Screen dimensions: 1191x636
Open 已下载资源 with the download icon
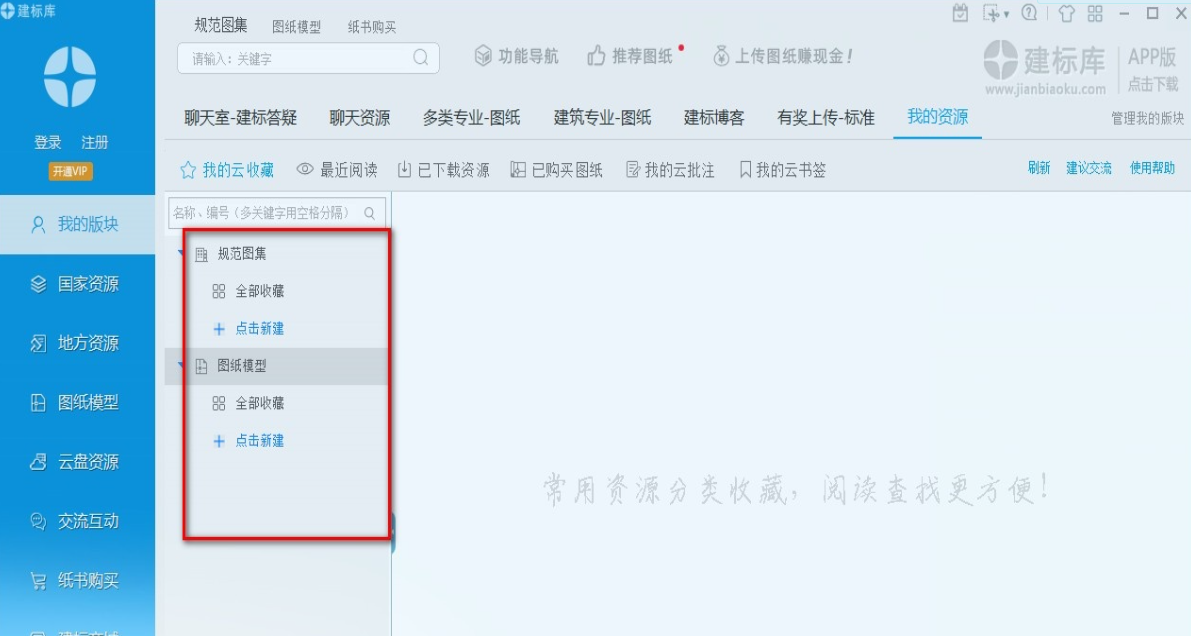(444, 170)
